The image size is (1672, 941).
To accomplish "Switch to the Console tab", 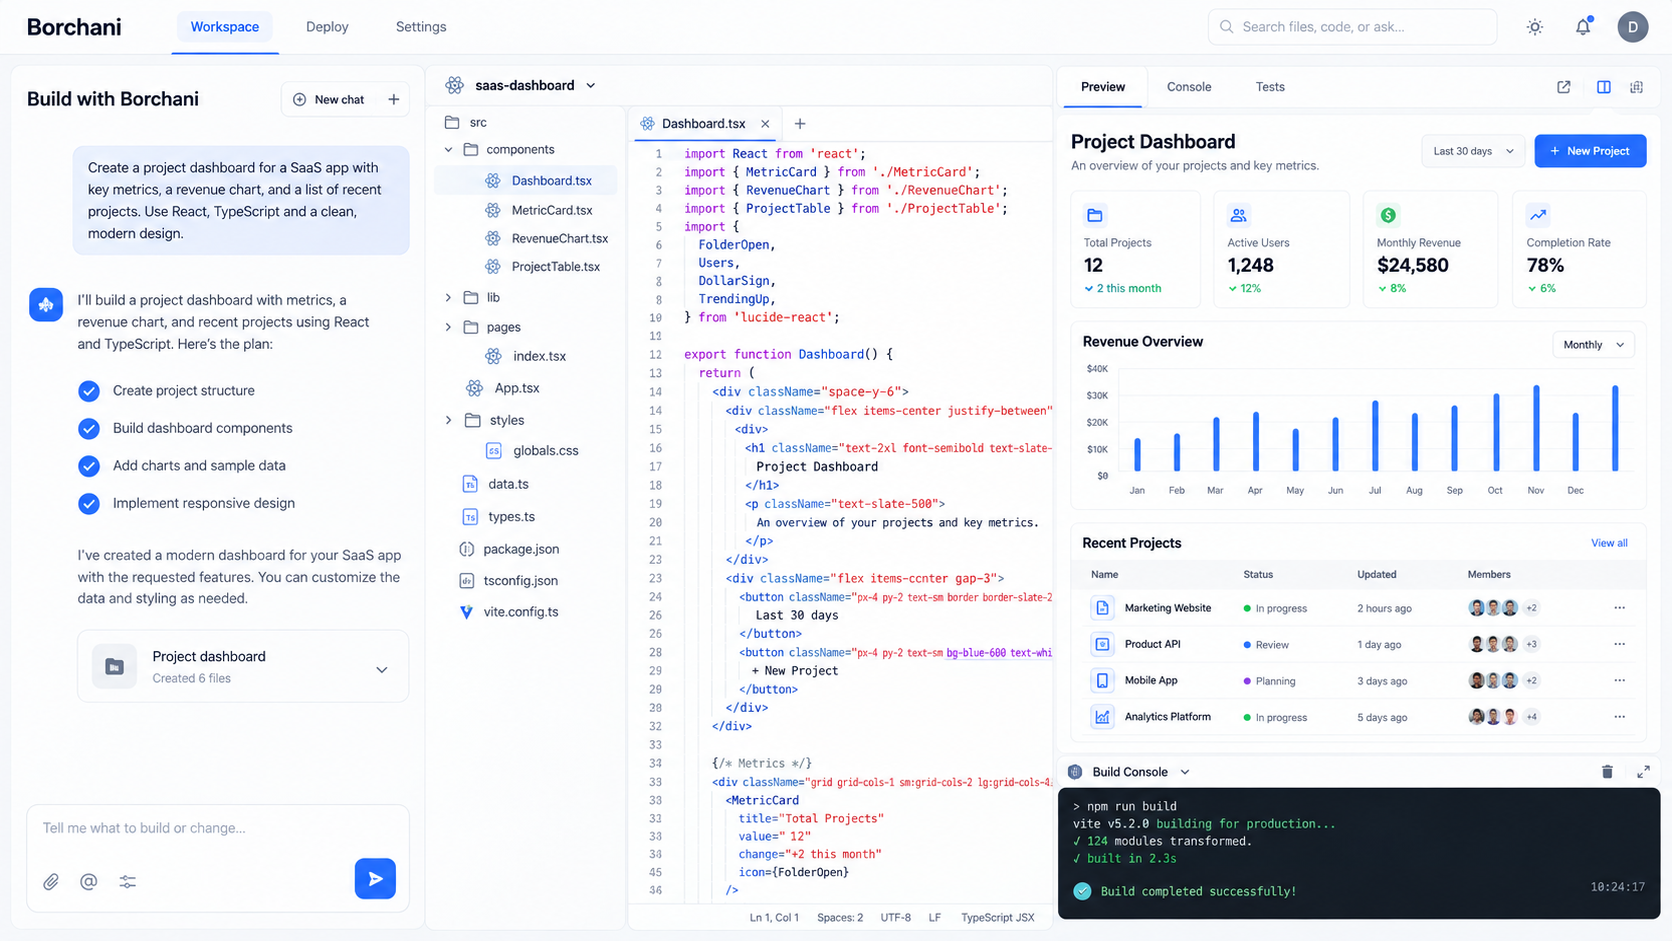I will tap(1189, 87).
